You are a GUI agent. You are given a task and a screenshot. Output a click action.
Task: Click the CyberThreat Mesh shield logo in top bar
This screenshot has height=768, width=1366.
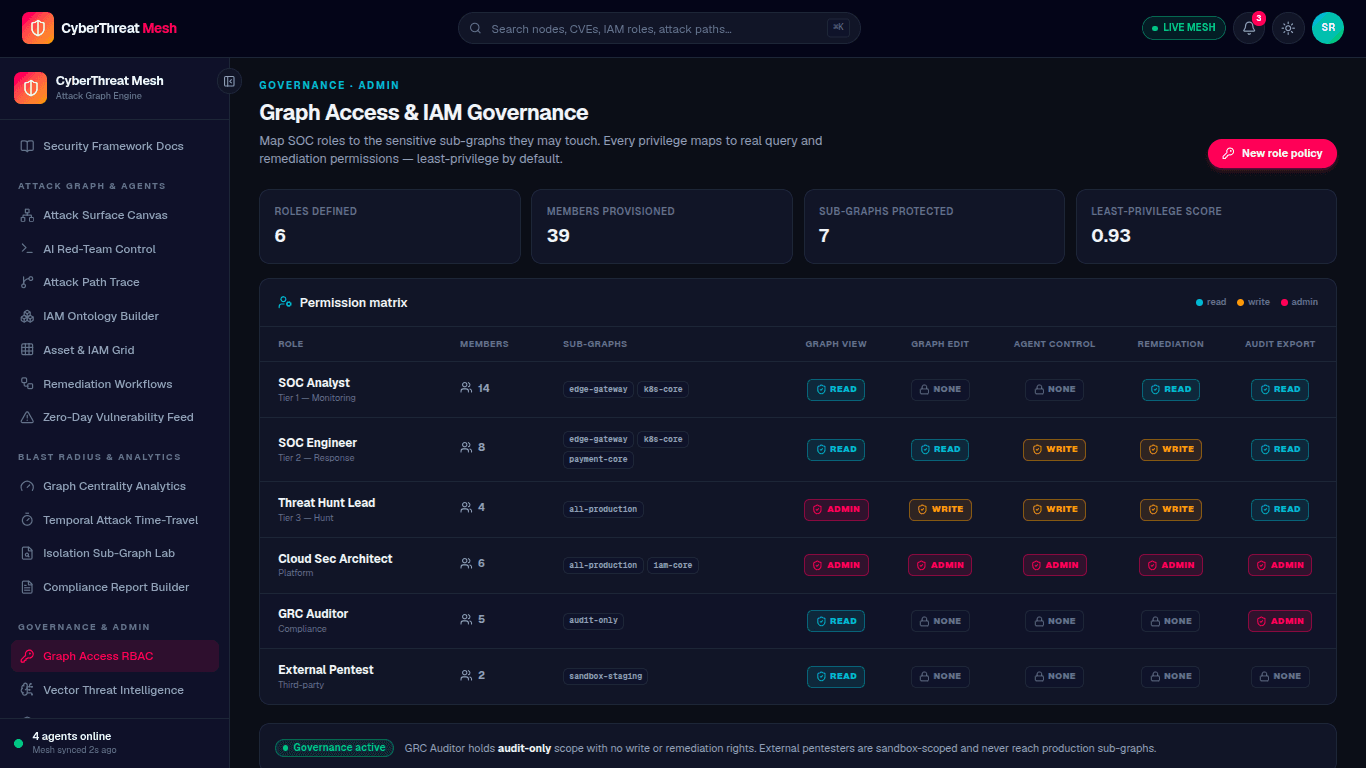click(38, 28)
